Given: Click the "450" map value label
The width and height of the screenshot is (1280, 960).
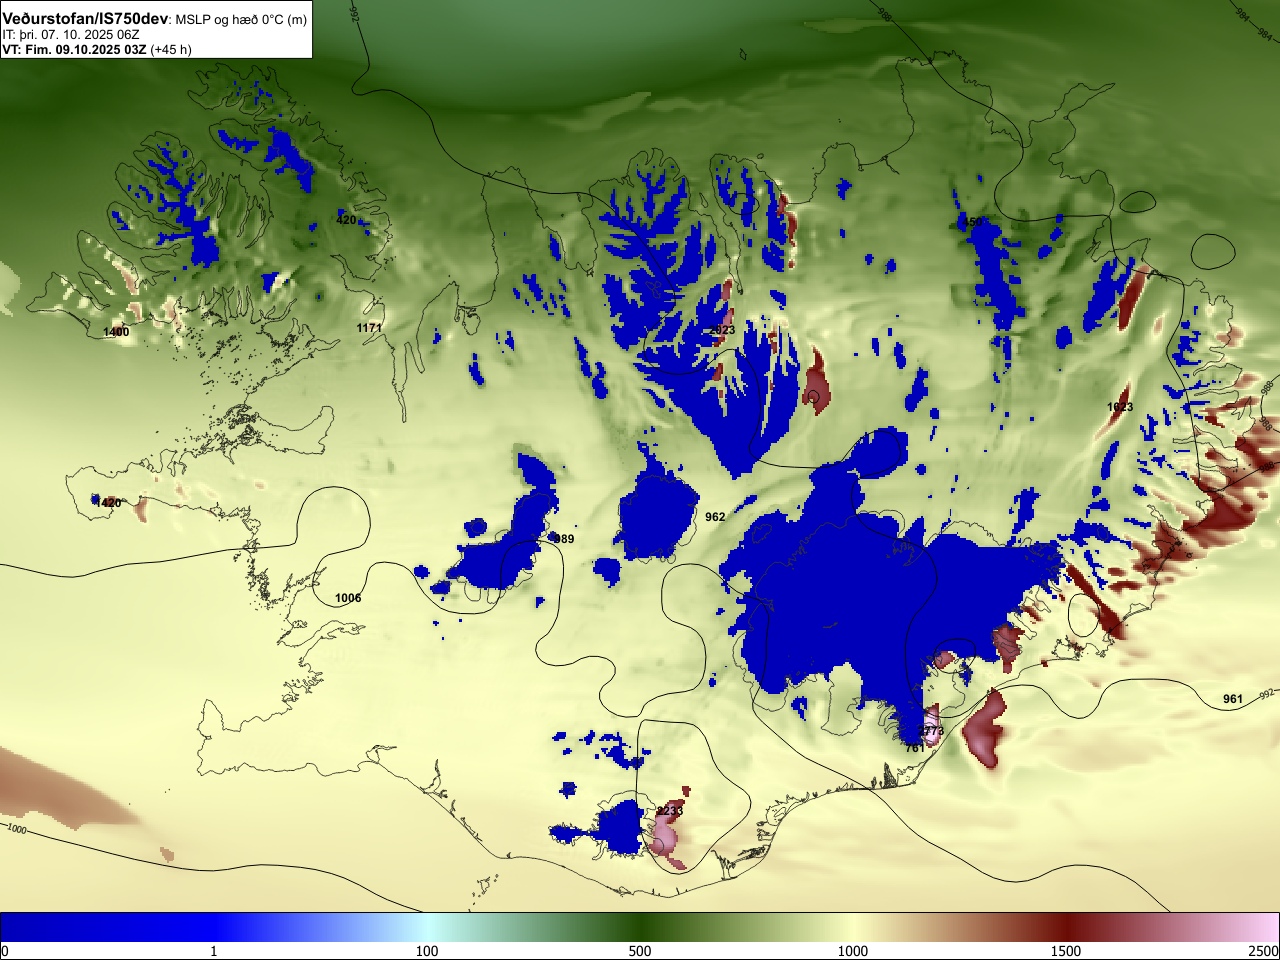Looking at the screenshot, I should pos(972,222).
